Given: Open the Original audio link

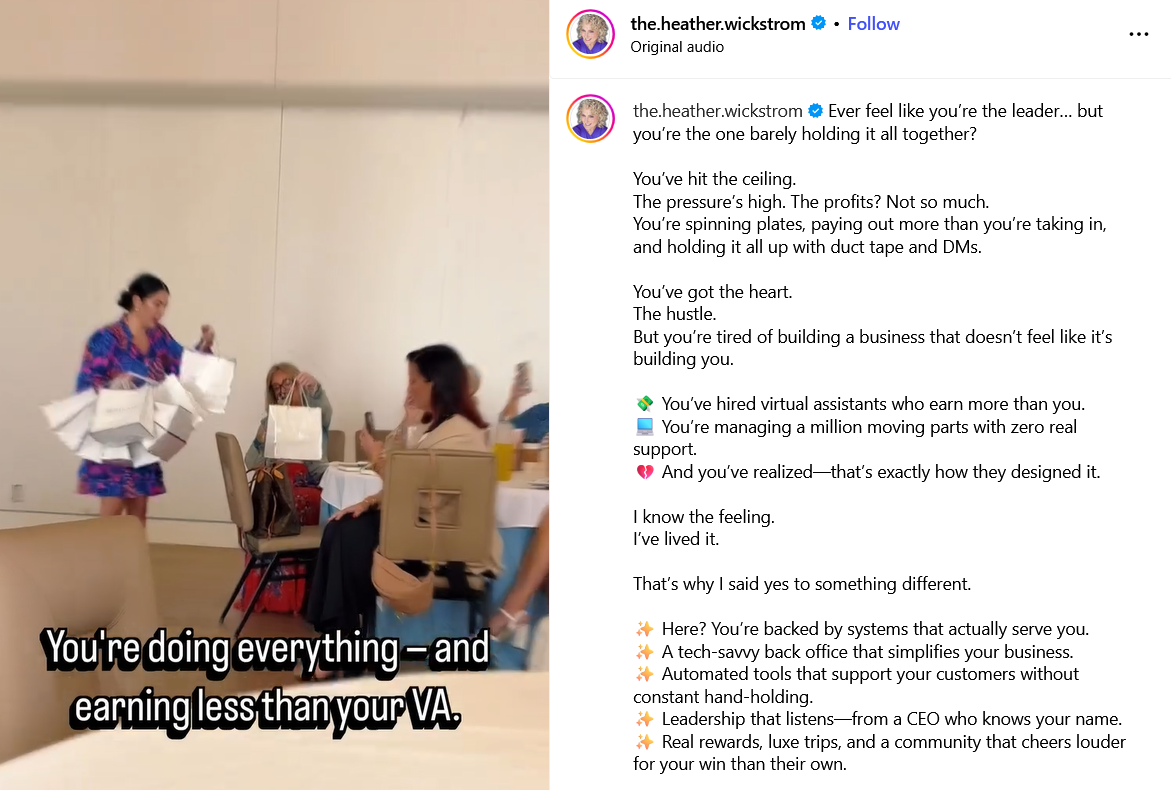Looking at the screenshot, I should (x=677, y=47).
